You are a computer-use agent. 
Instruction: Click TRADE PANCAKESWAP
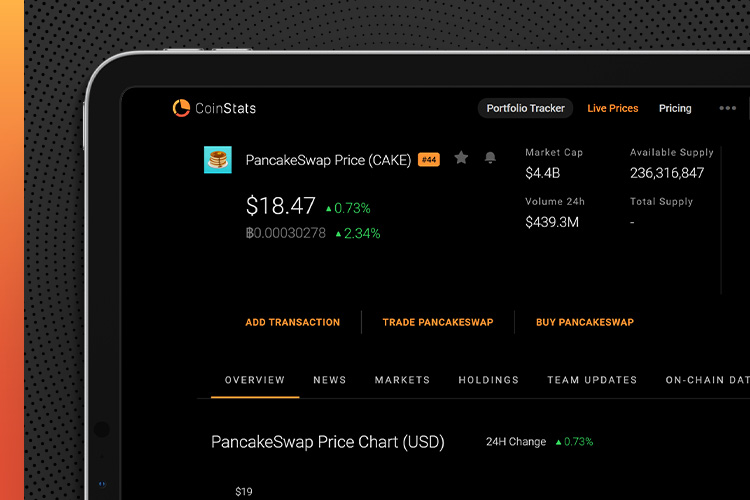[x=438, y=322]
